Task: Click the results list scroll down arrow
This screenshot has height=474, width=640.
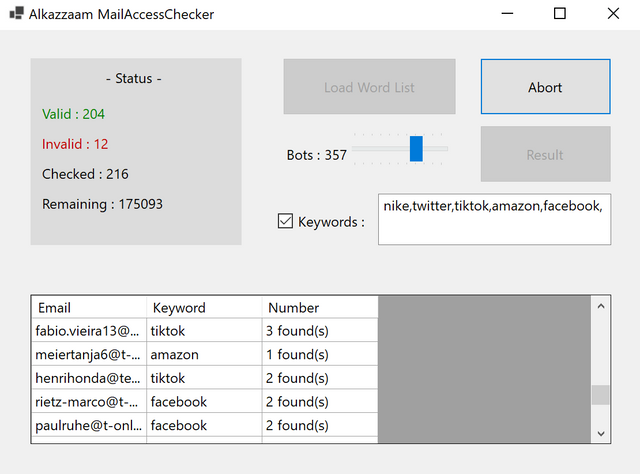Action: tap(600, 432)
